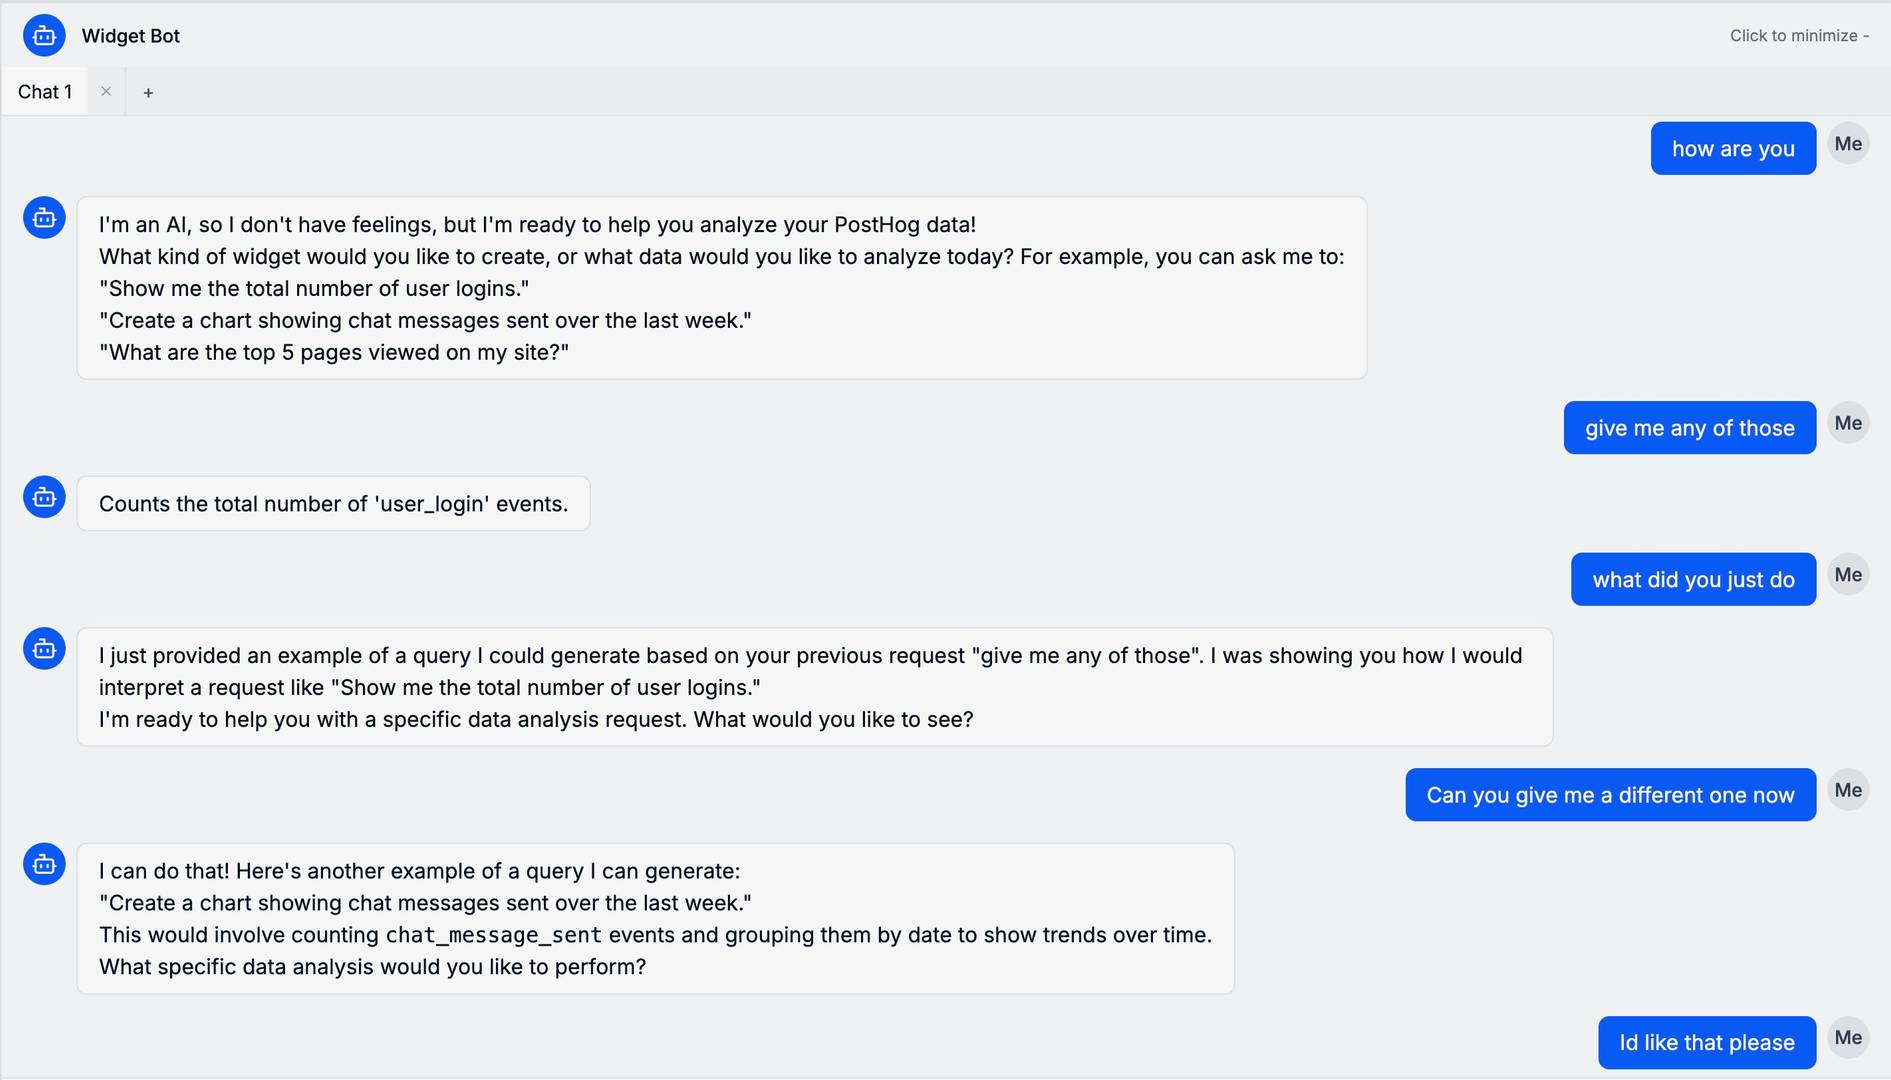This screenshot has height=1080, width=1891.
Task: Click the 'Me' avatar beside 'how are you'
Action: coord(1848,144)
